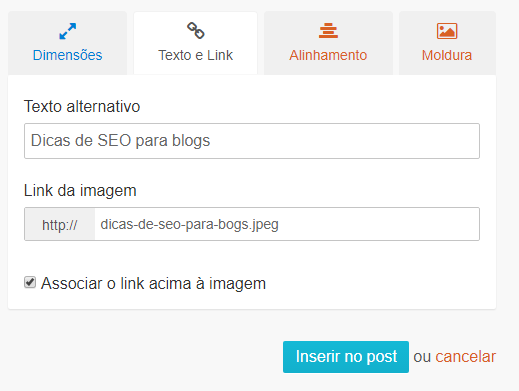Screen dimensions: 519x391
Task: Click the '.jpeg' ending of image link
Action: click(264, 225)
